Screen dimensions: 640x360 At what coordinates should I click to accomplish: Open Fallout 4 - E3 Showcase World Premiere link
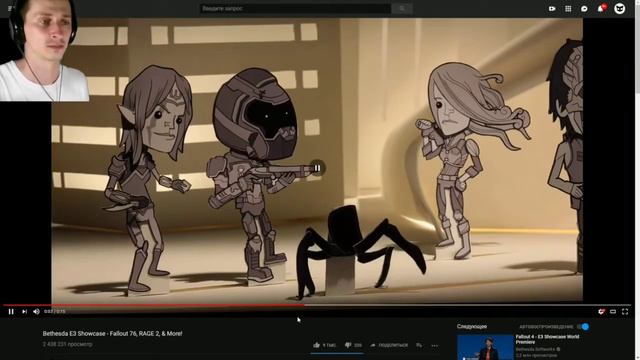547,339
